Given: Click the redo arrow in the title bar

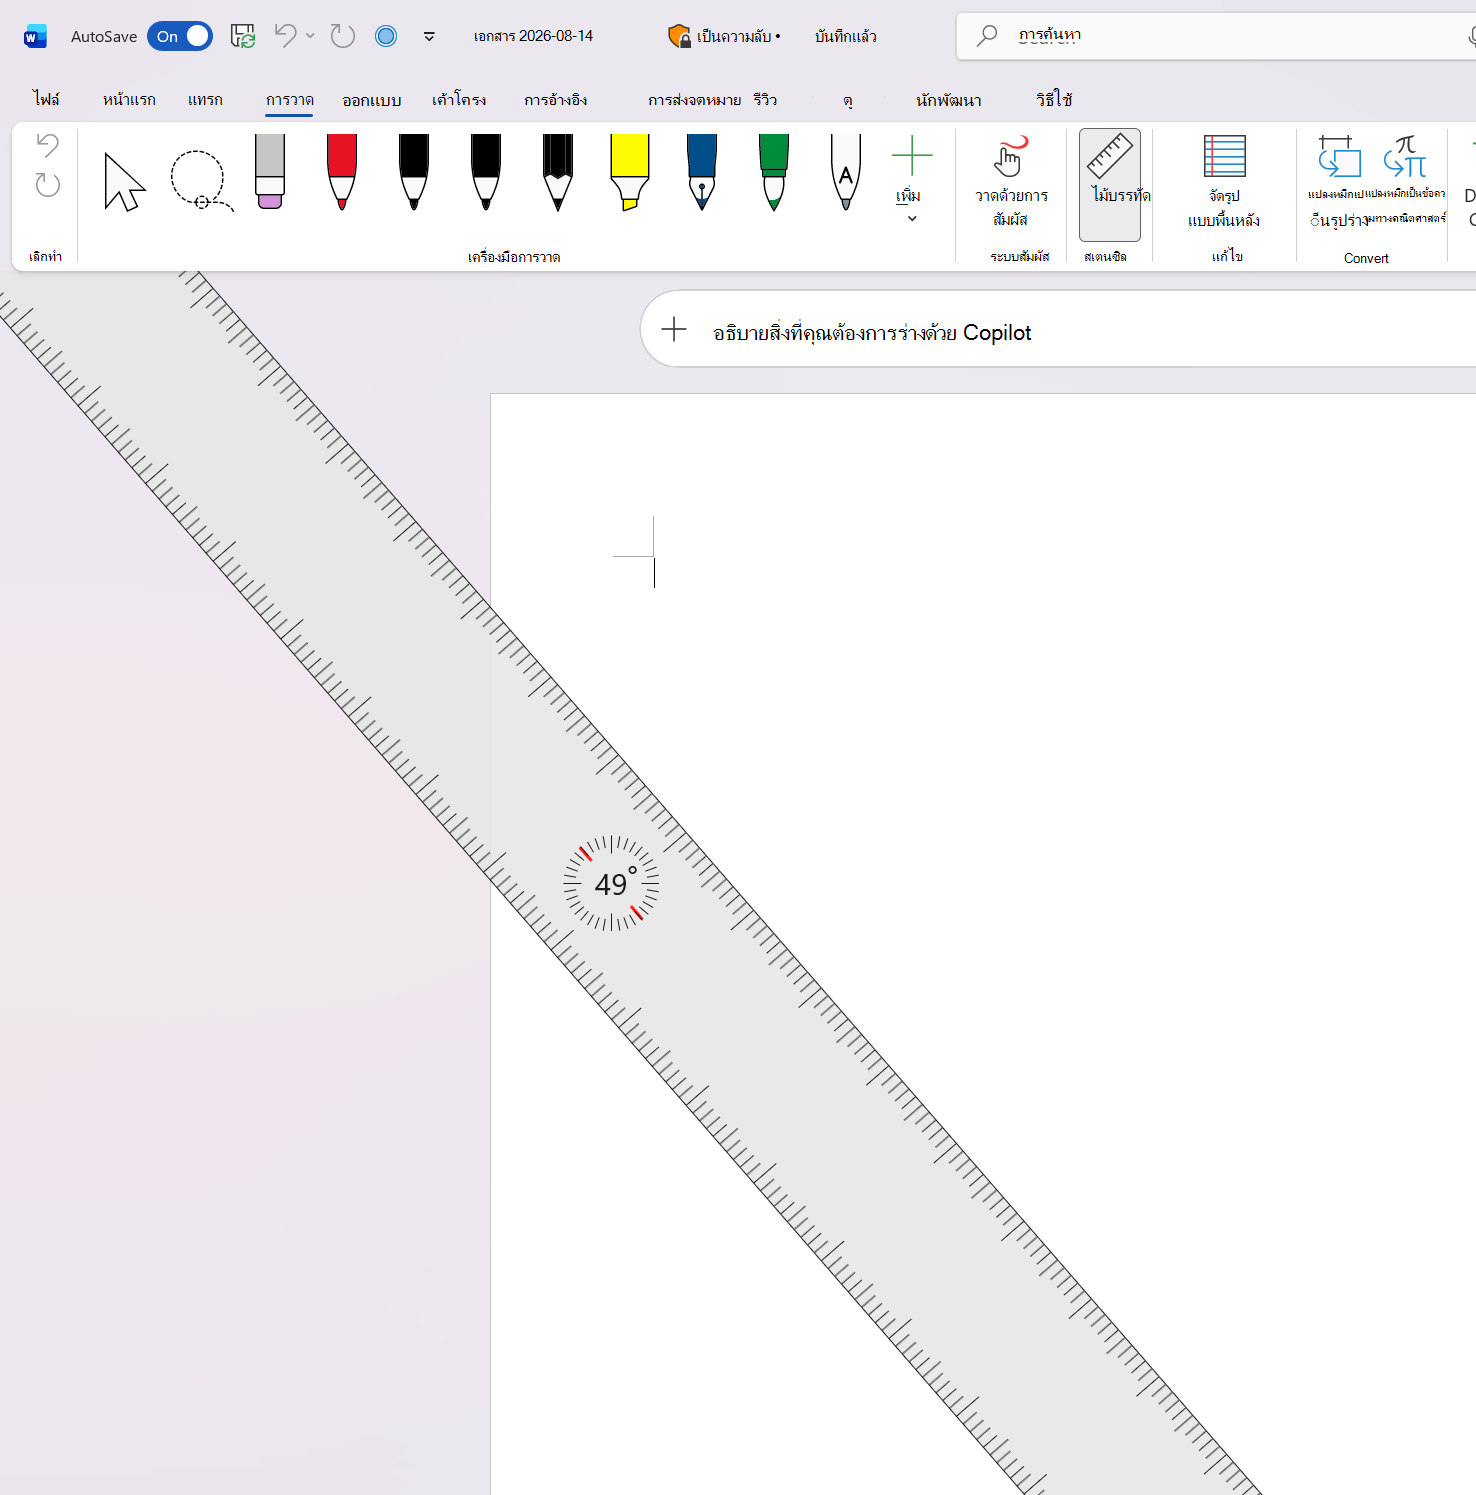Looking at the screenshot, I should (x=343, y=36).
